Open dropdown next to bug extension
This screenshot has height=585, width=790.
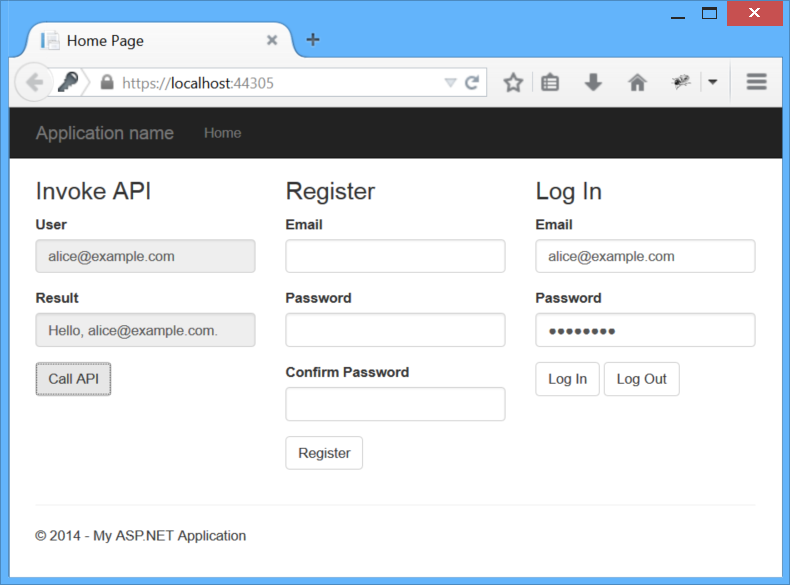[712, 82]
